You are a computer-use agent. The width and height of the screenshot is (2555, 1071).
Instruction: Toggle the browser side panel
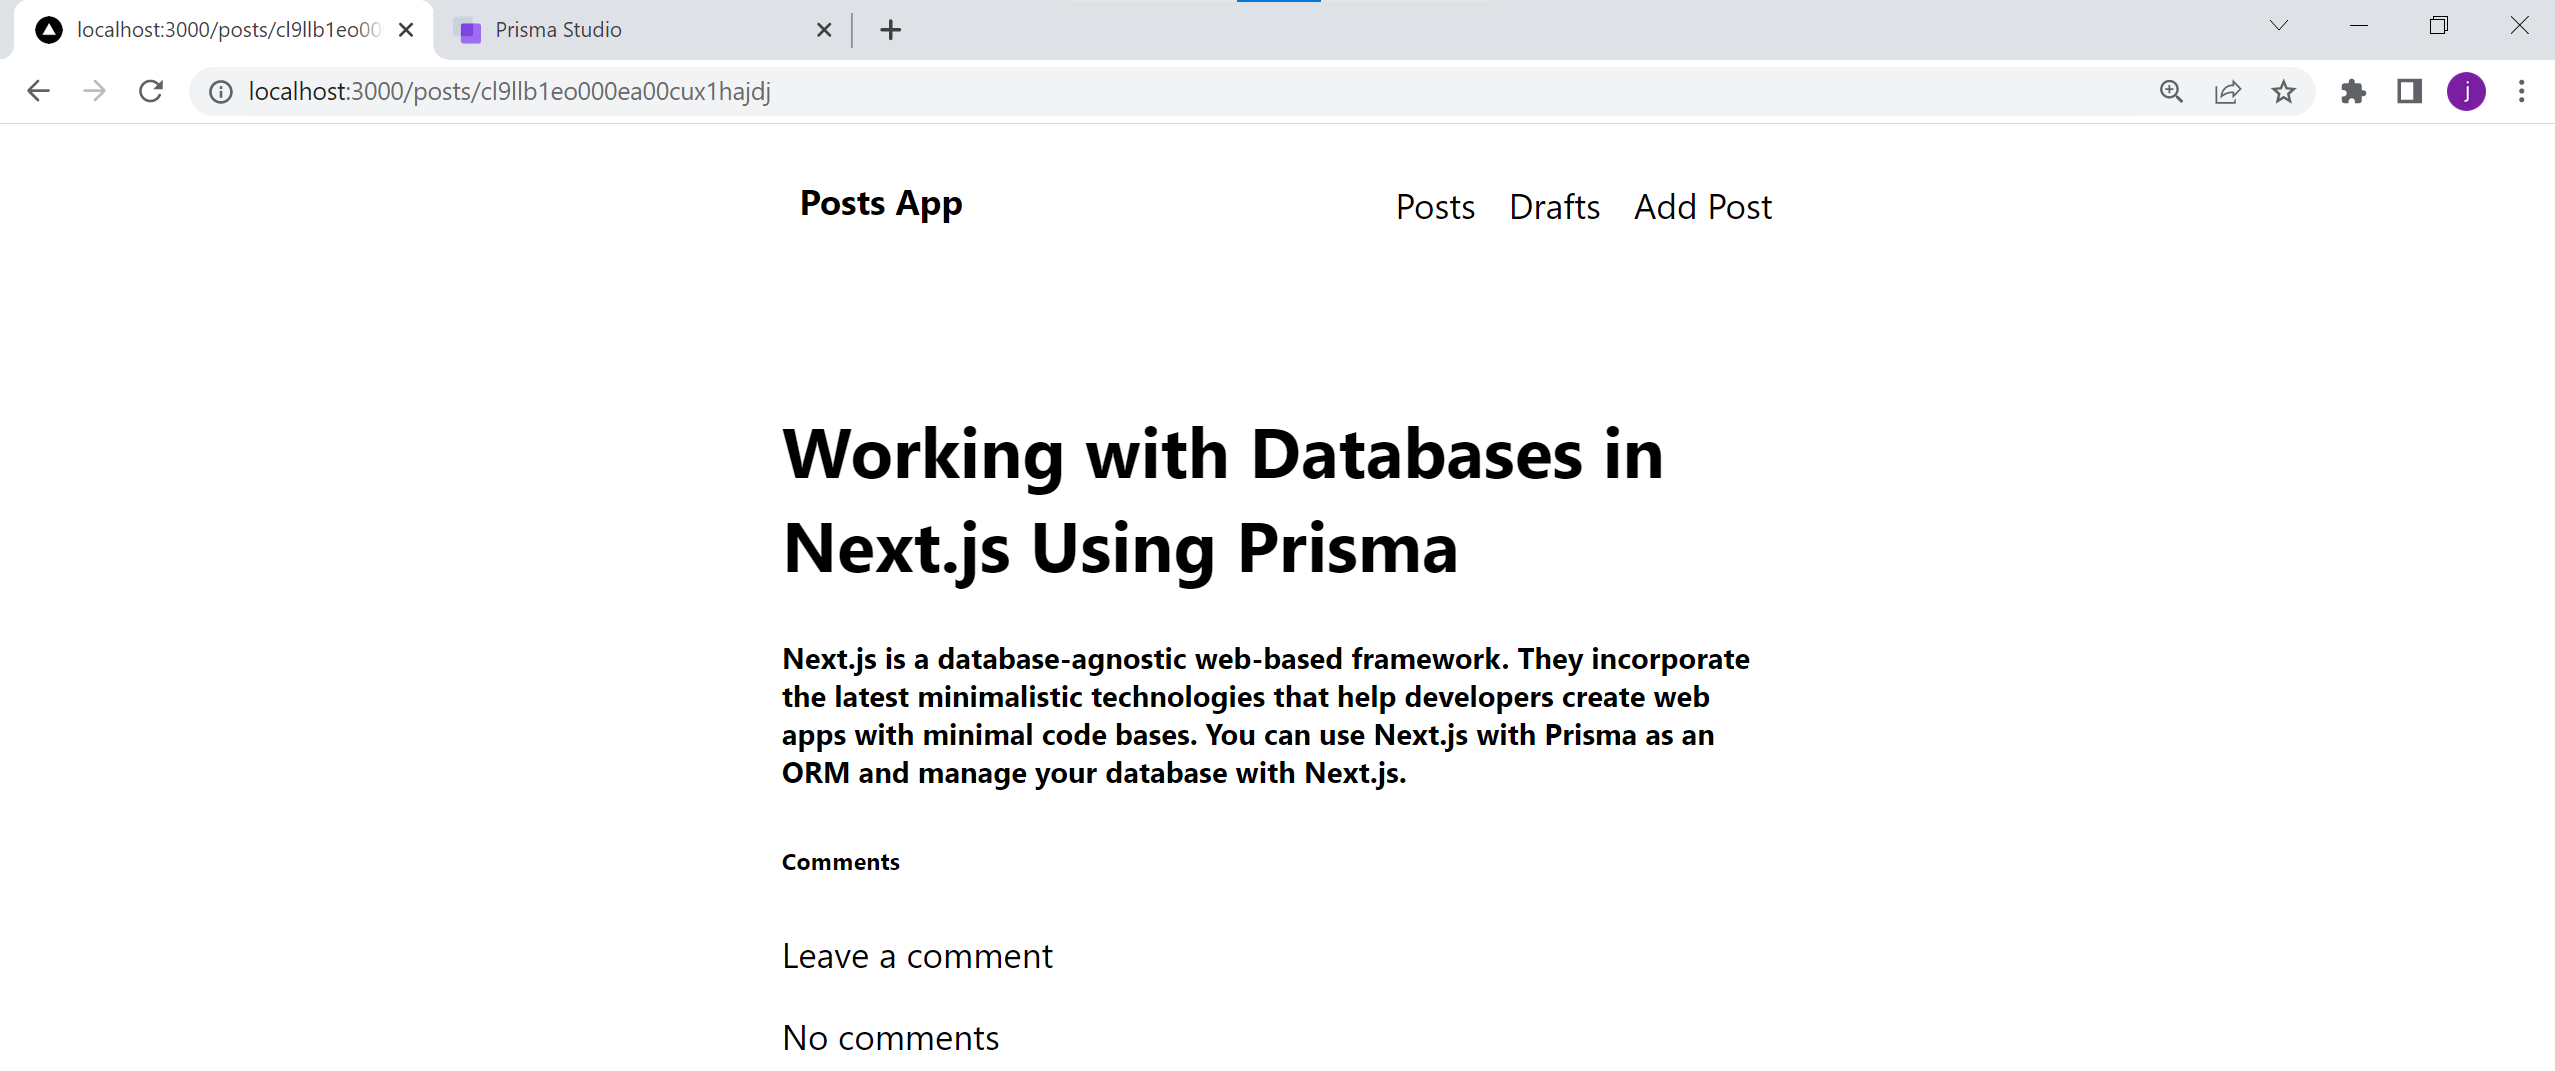2409,92
